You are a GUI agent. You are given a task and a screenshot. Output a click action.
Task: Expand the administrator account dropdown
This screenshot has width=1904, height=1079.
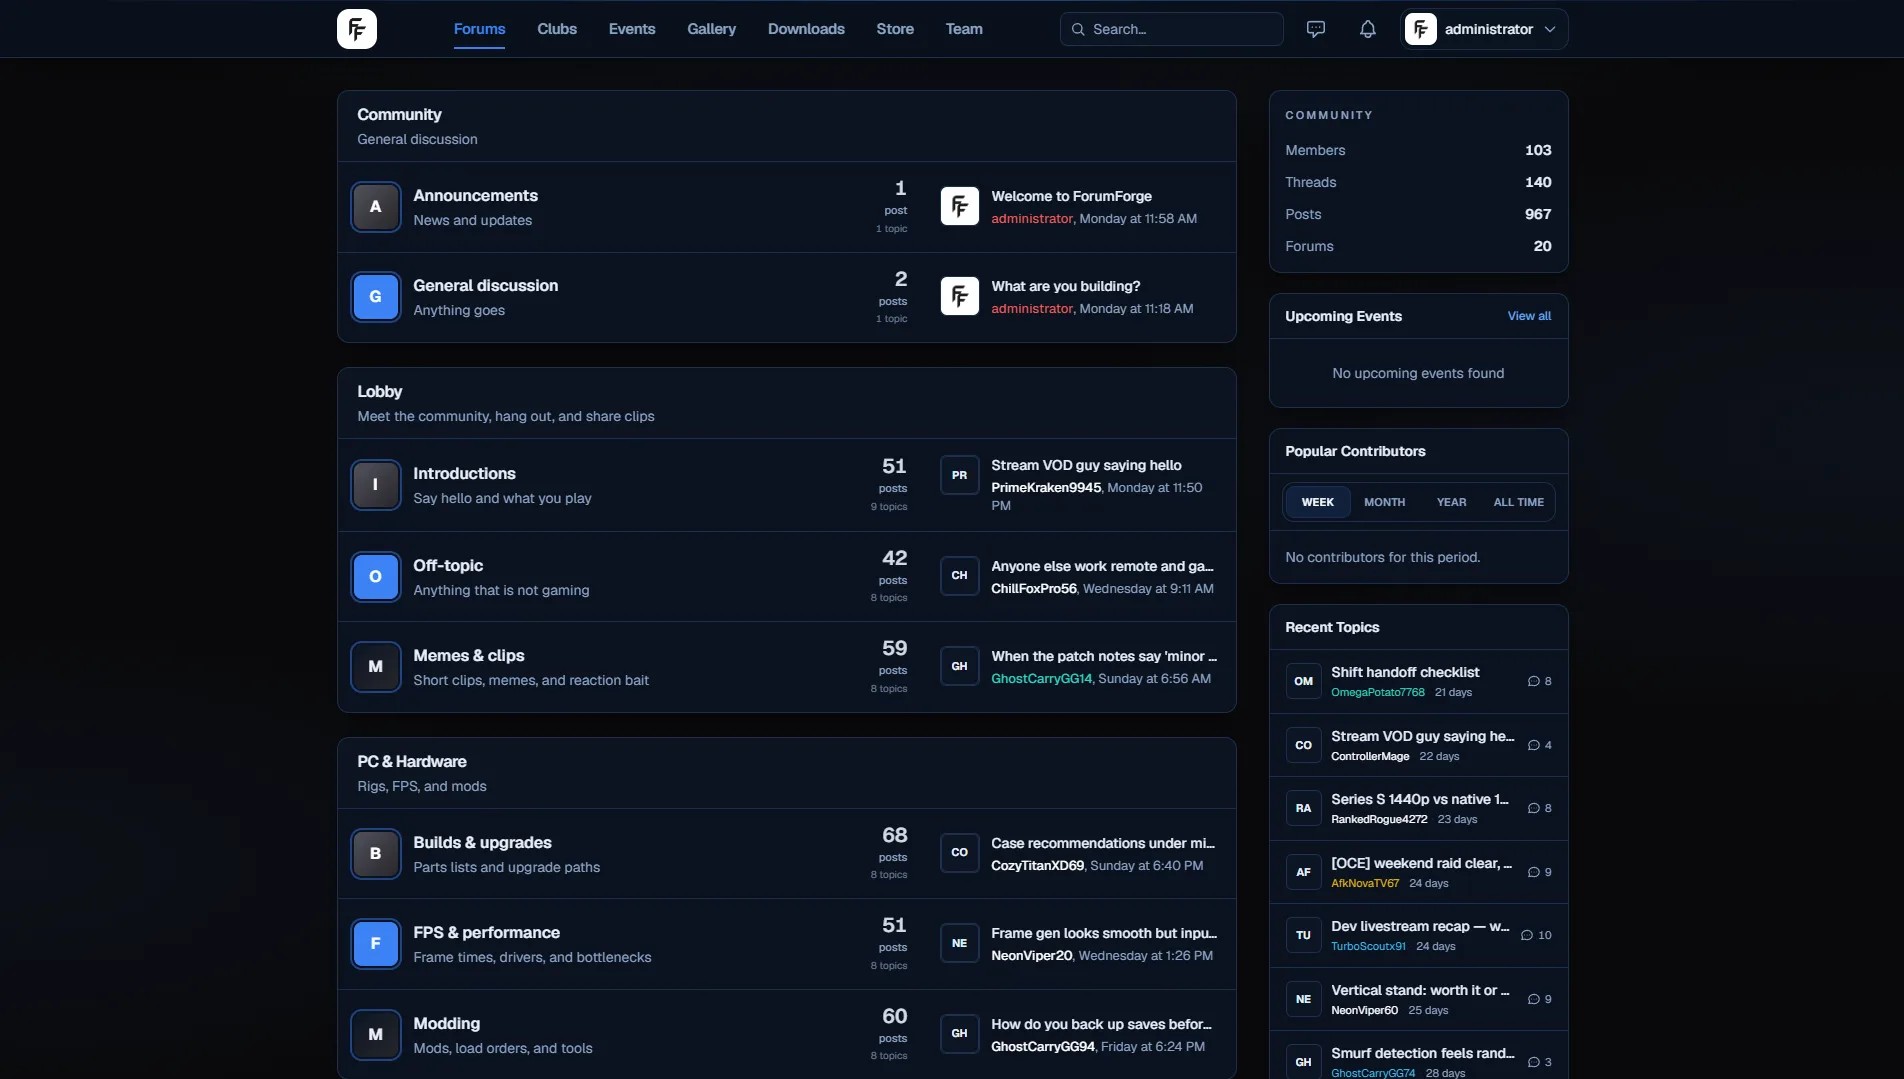pyautogui.click(x=1485, y=29)
